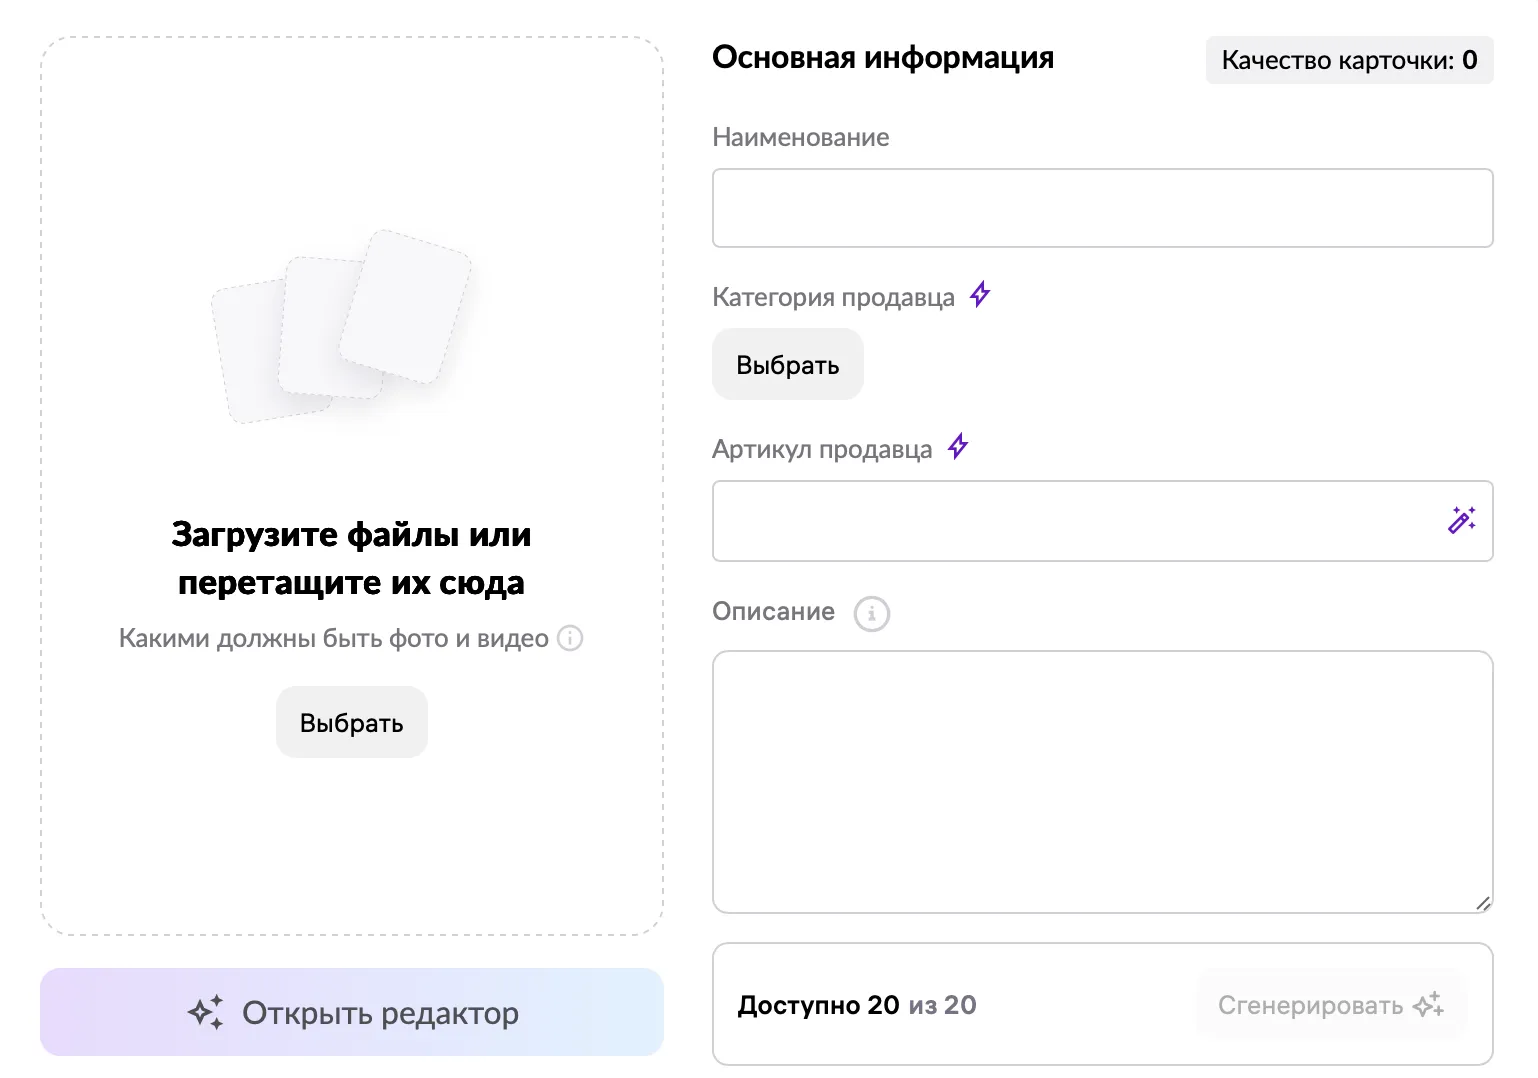The width and height of the screenshot is (1538, 1078).
Task: Click the lightning icon next to Категория продавца
Action: 981,294
